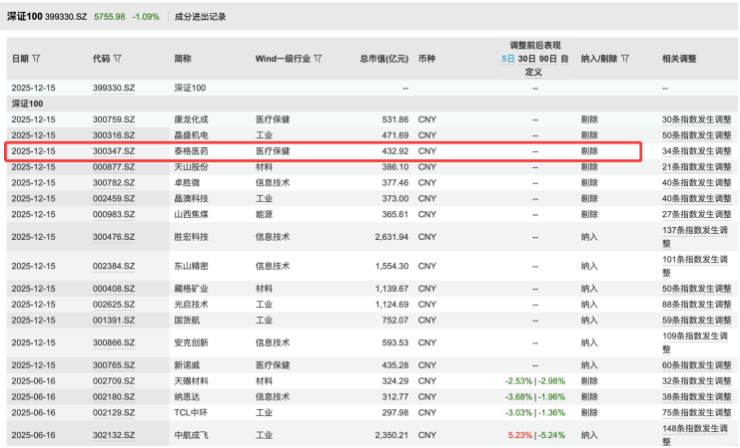740x448 pixels.
Task: Open stock code 300316.SZ
Action: tap(114, 135)
